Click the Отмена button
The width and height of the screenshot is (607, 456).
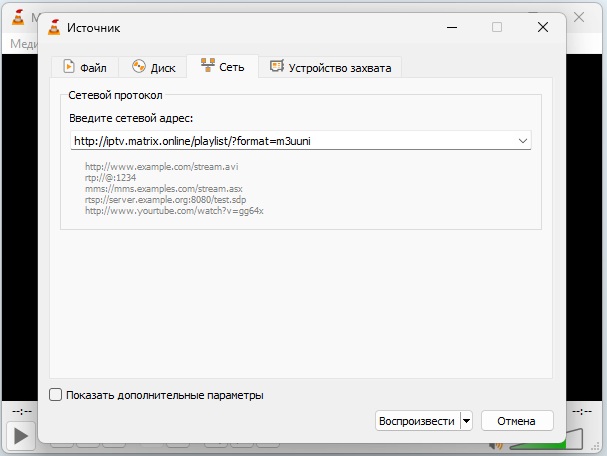click(x=517, y=421)
